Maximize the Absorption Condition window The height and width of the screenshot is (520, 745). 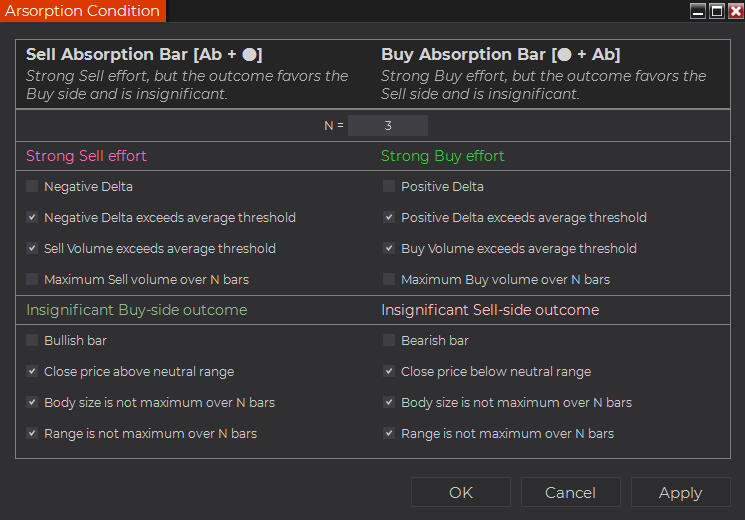coord(716,11)
